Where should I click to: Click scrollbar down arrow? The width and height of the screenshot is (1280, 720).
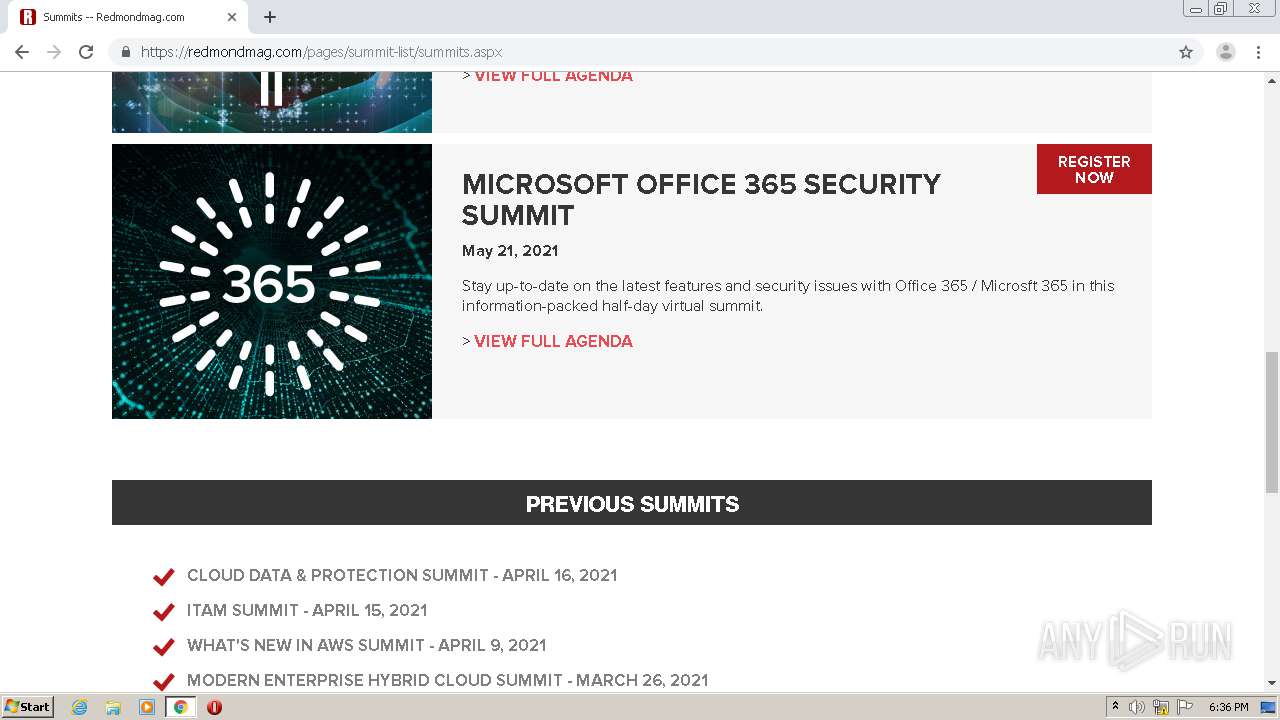tap(1271, 684)
